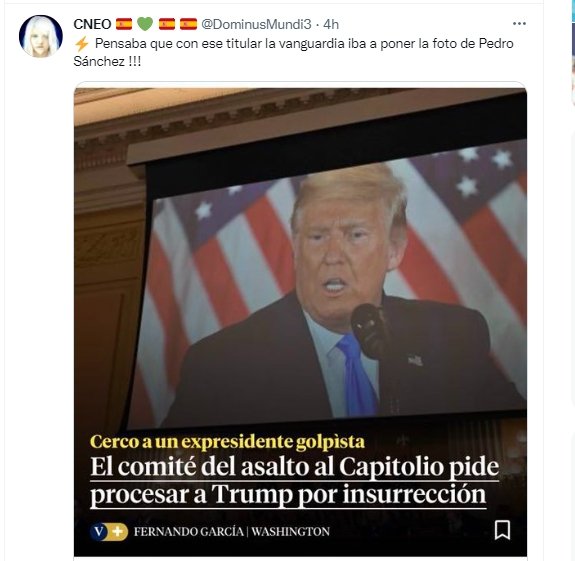Screen dimensions: 575x561
Task: Click the headline about procesar a Trump
Action: [294, 481]
